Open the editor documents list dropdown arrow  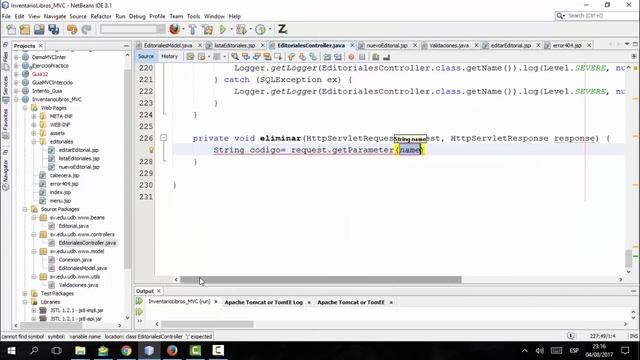coord(627,44)
